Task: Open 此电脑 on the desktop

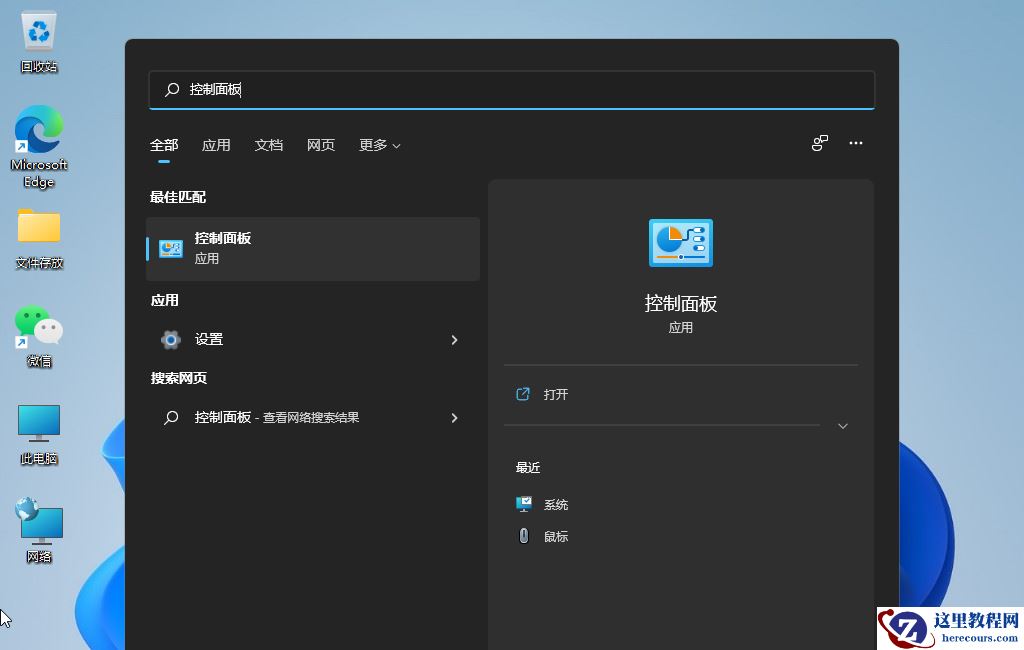Action: click(37, 425)
